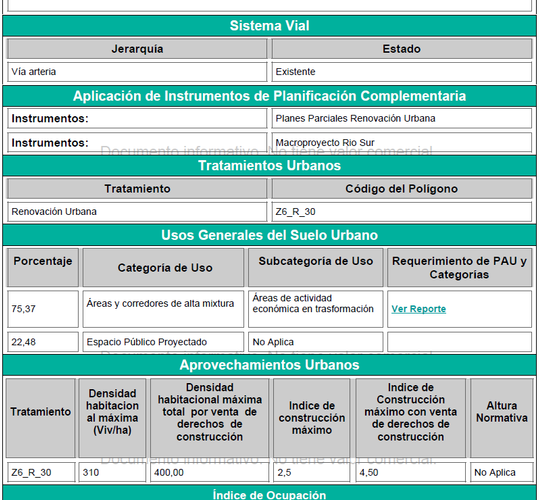This screenshot has width=539, height=500.
Task: Click Tratamiento header in Tratamientos Urbanos table
Action: 137,189
